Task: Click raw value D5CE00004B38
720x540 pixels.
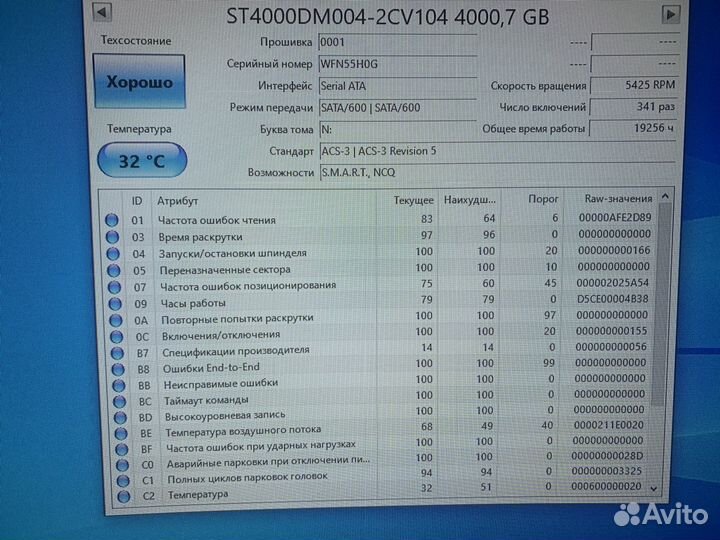Action: 613,299
